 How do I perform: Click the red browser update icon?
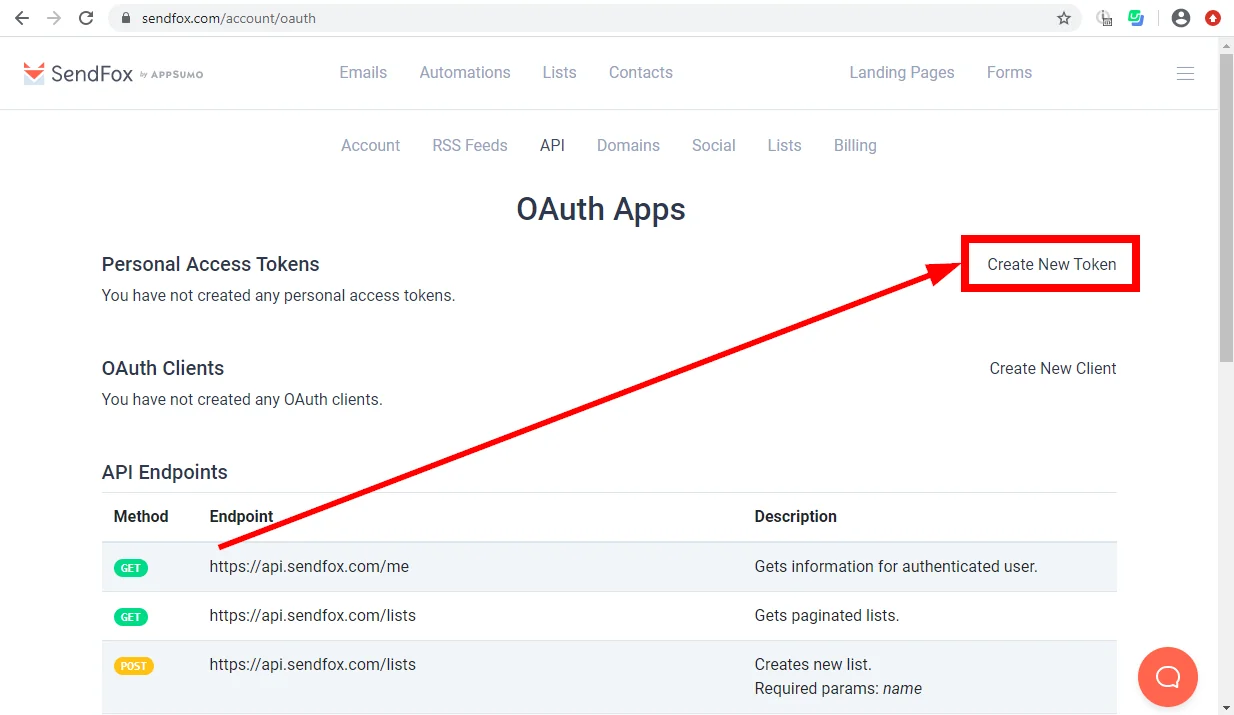(1213, 18)
